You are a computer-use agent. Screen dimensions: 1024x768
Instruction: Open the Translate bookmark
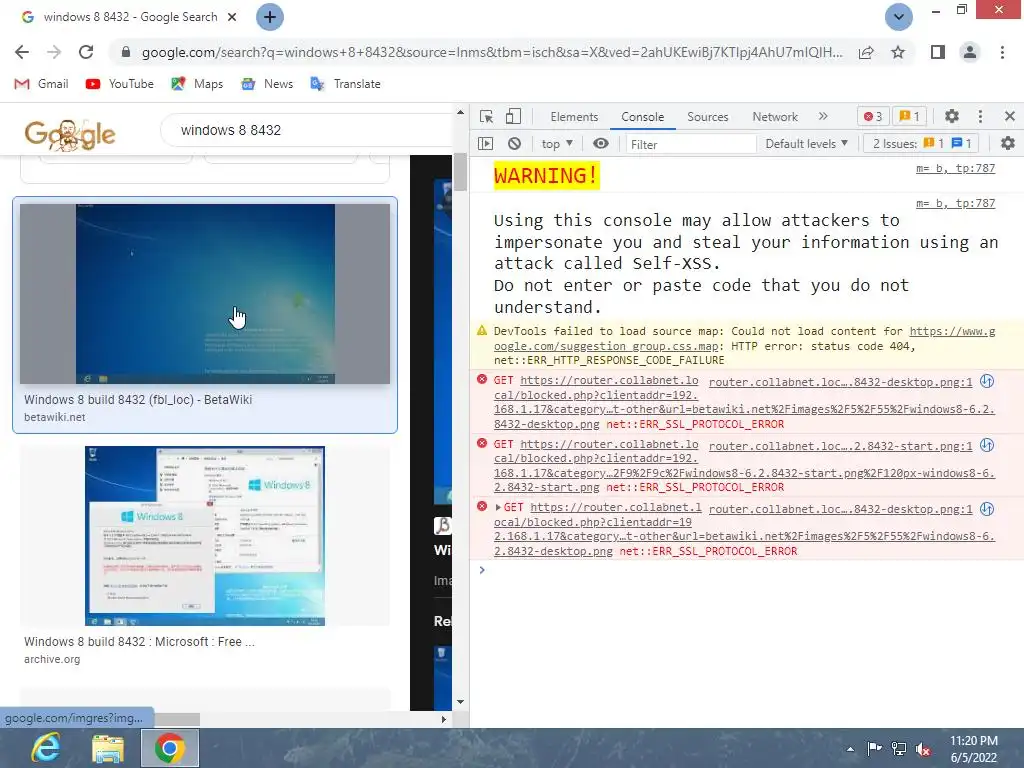click(x=345, y=84)
